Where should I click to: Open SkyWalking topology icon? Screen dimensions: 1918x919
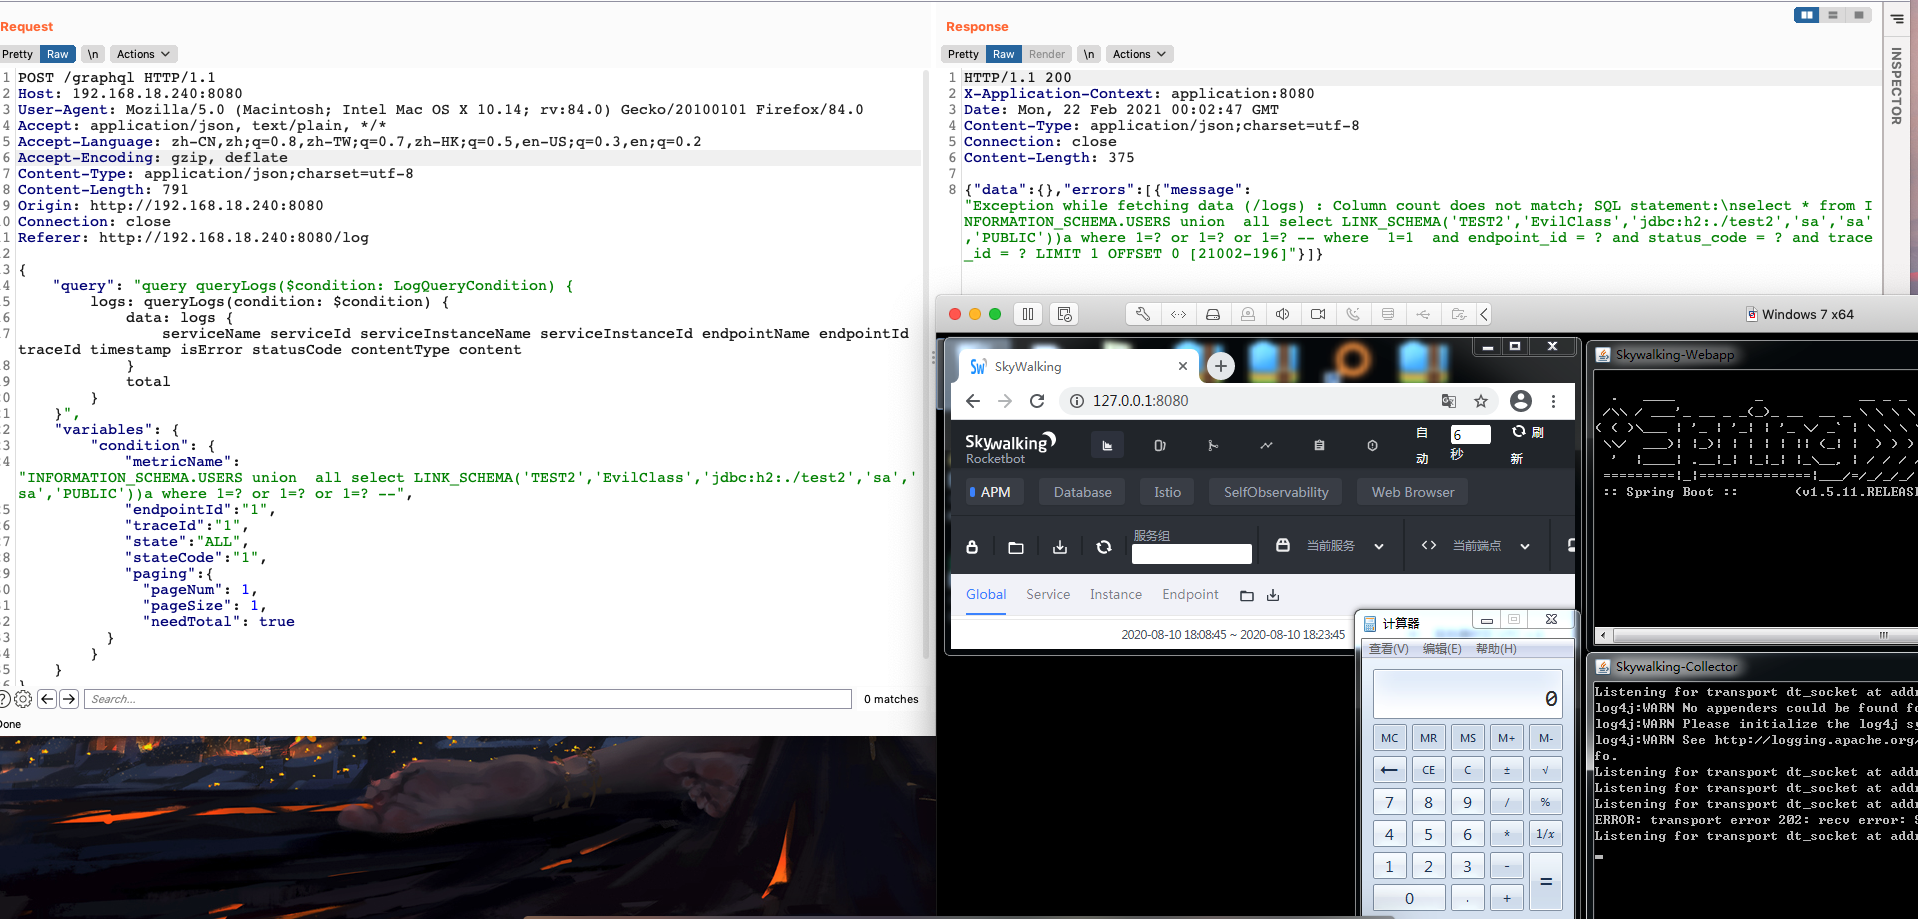coord(1160,445)
